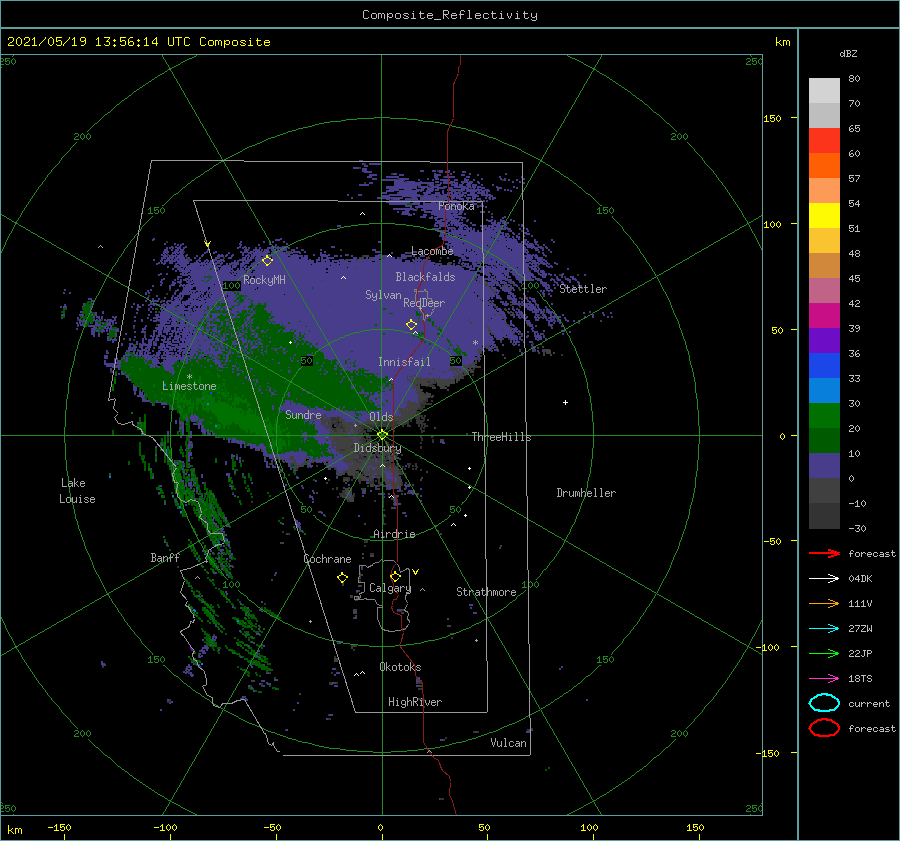Select the yellow marker near Cochrane
The image size is (900, 841).
click(342, 578)
